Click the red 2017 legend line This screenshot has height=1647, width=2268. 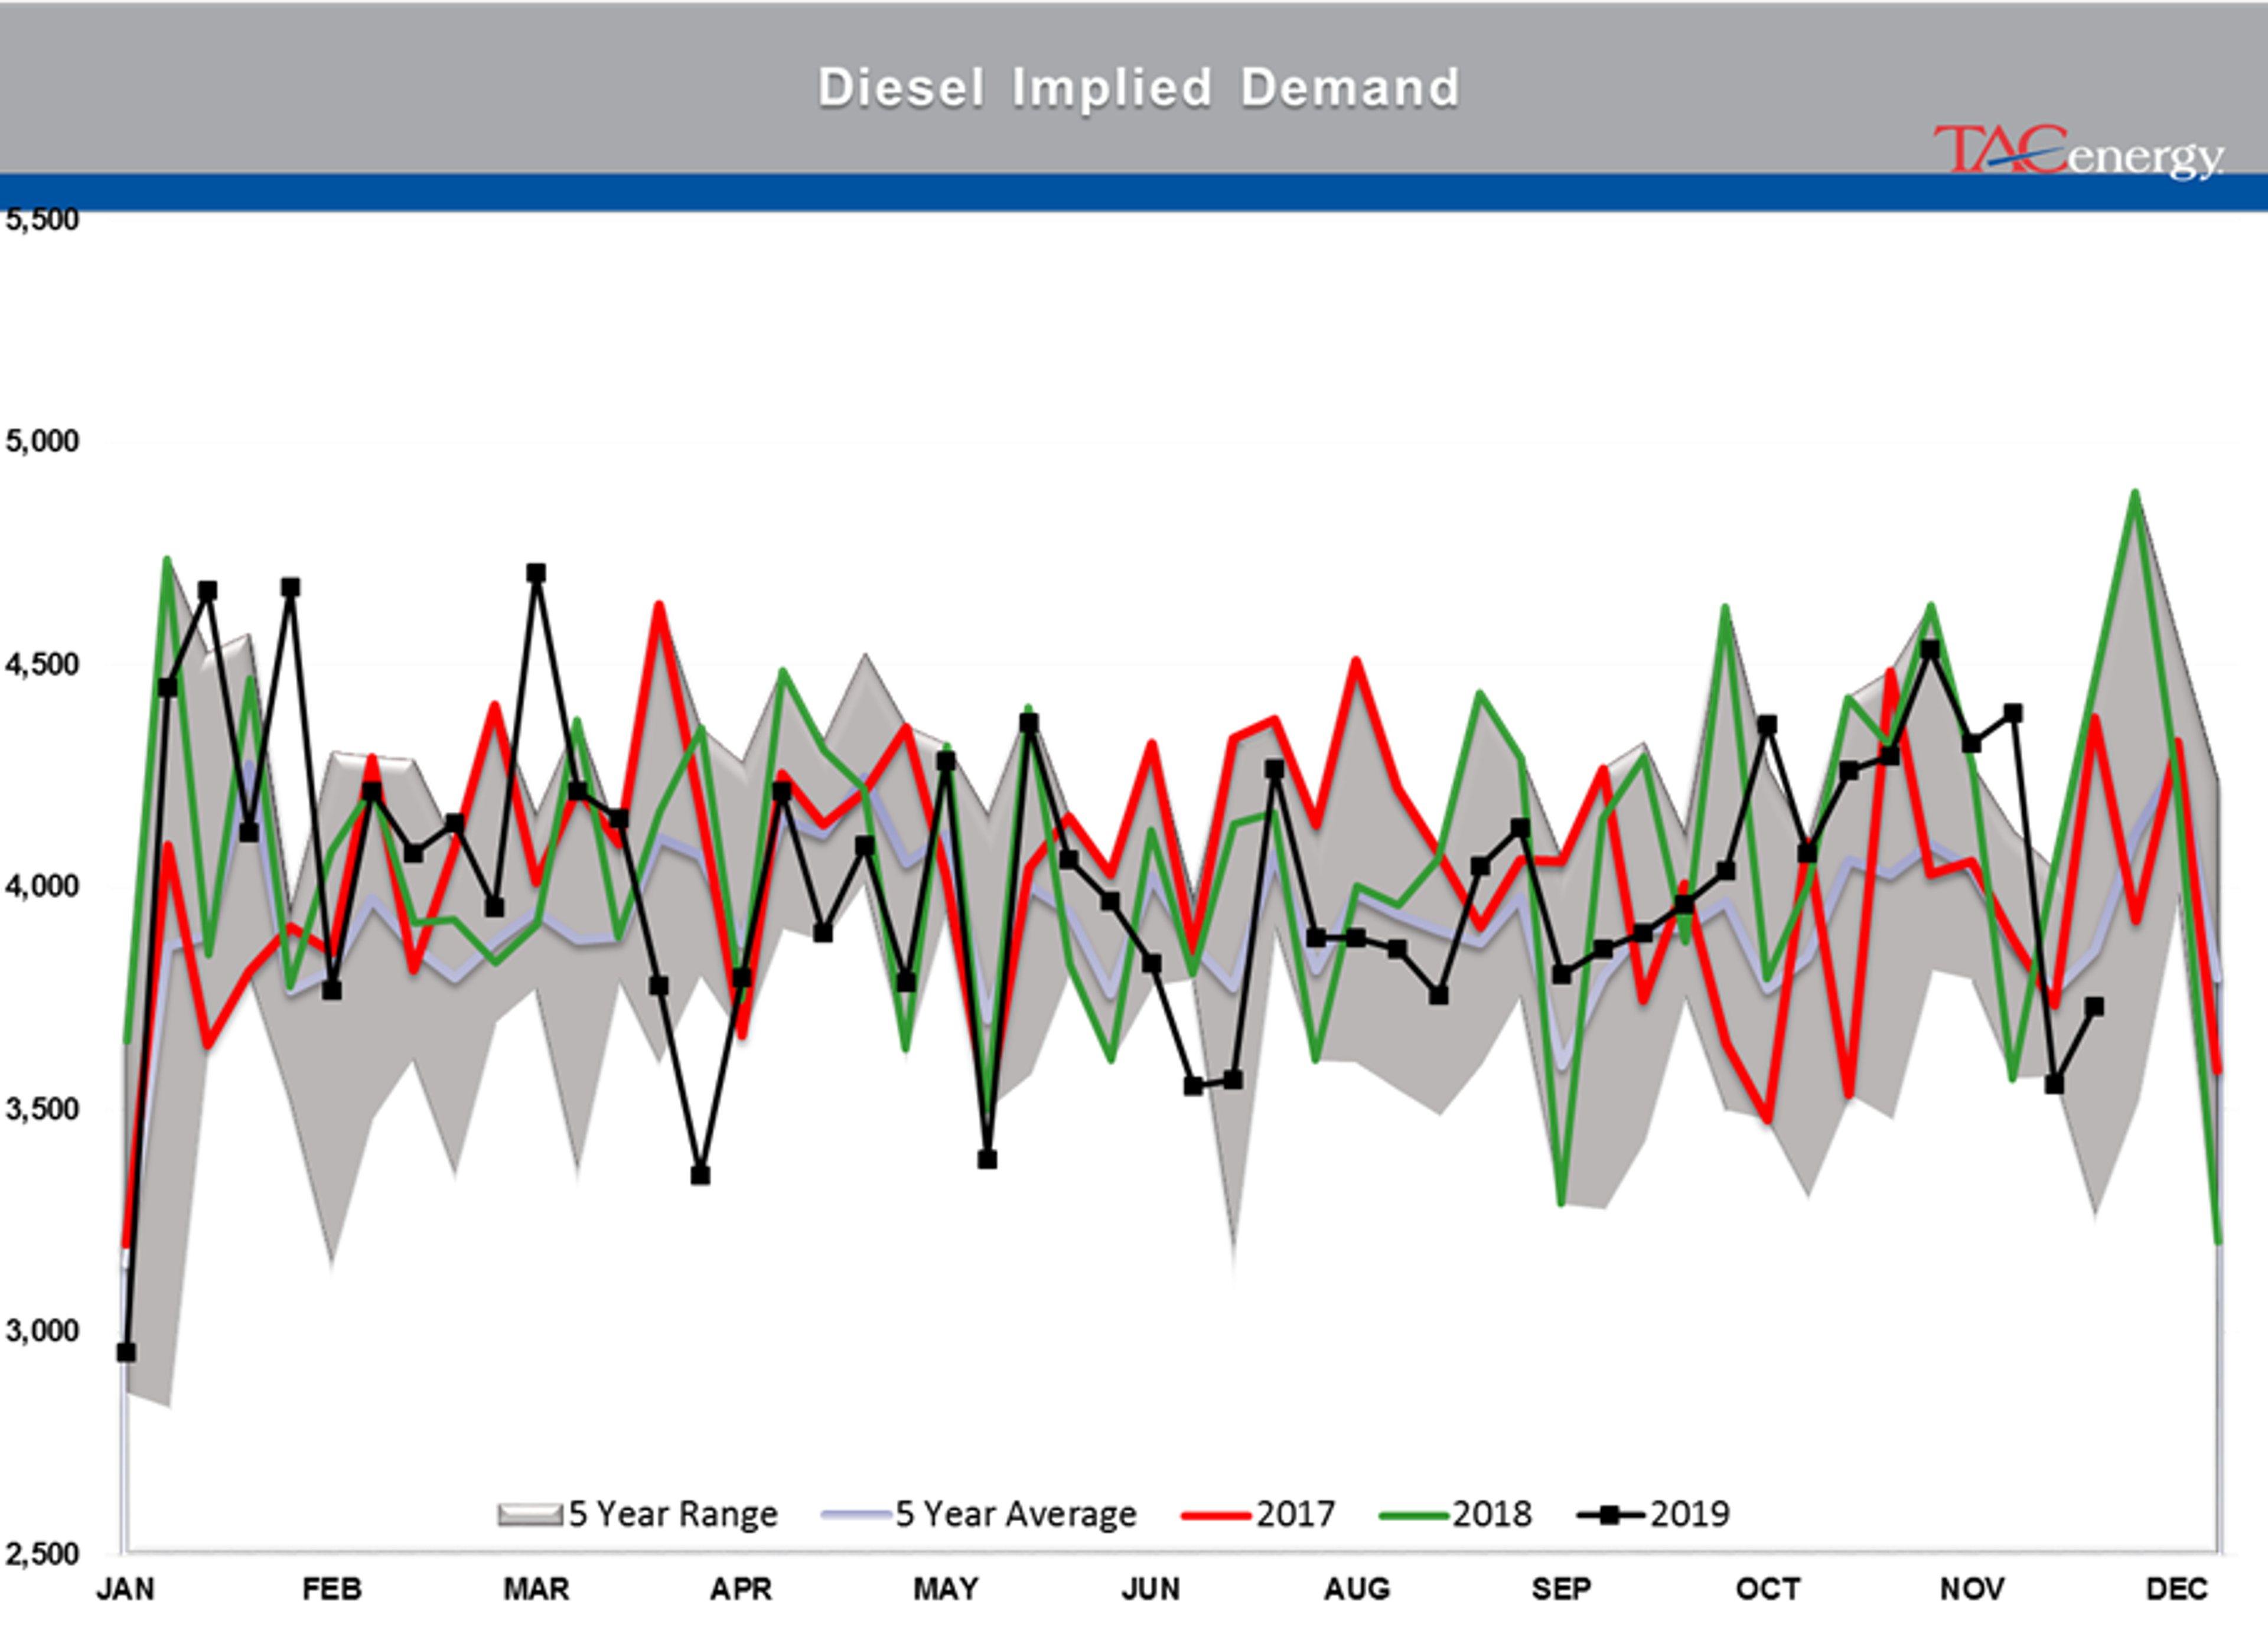tap(1216, 1516)
